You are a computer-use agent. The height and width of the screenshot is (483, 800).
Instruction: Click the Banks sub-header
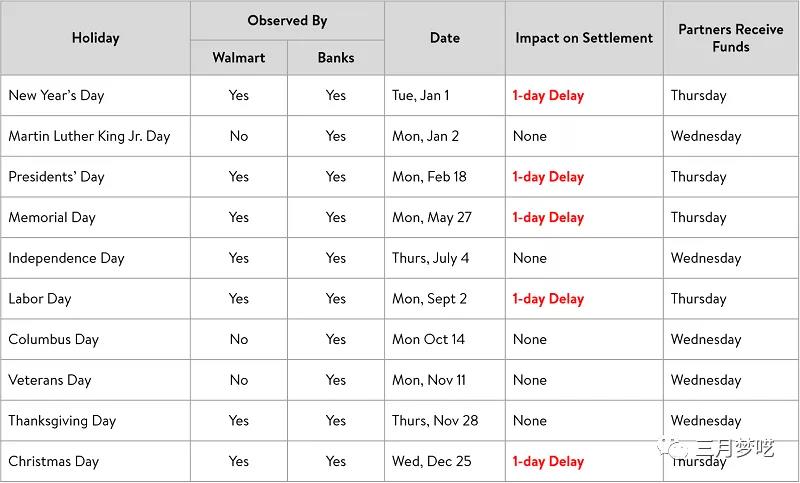pos(336,58)
